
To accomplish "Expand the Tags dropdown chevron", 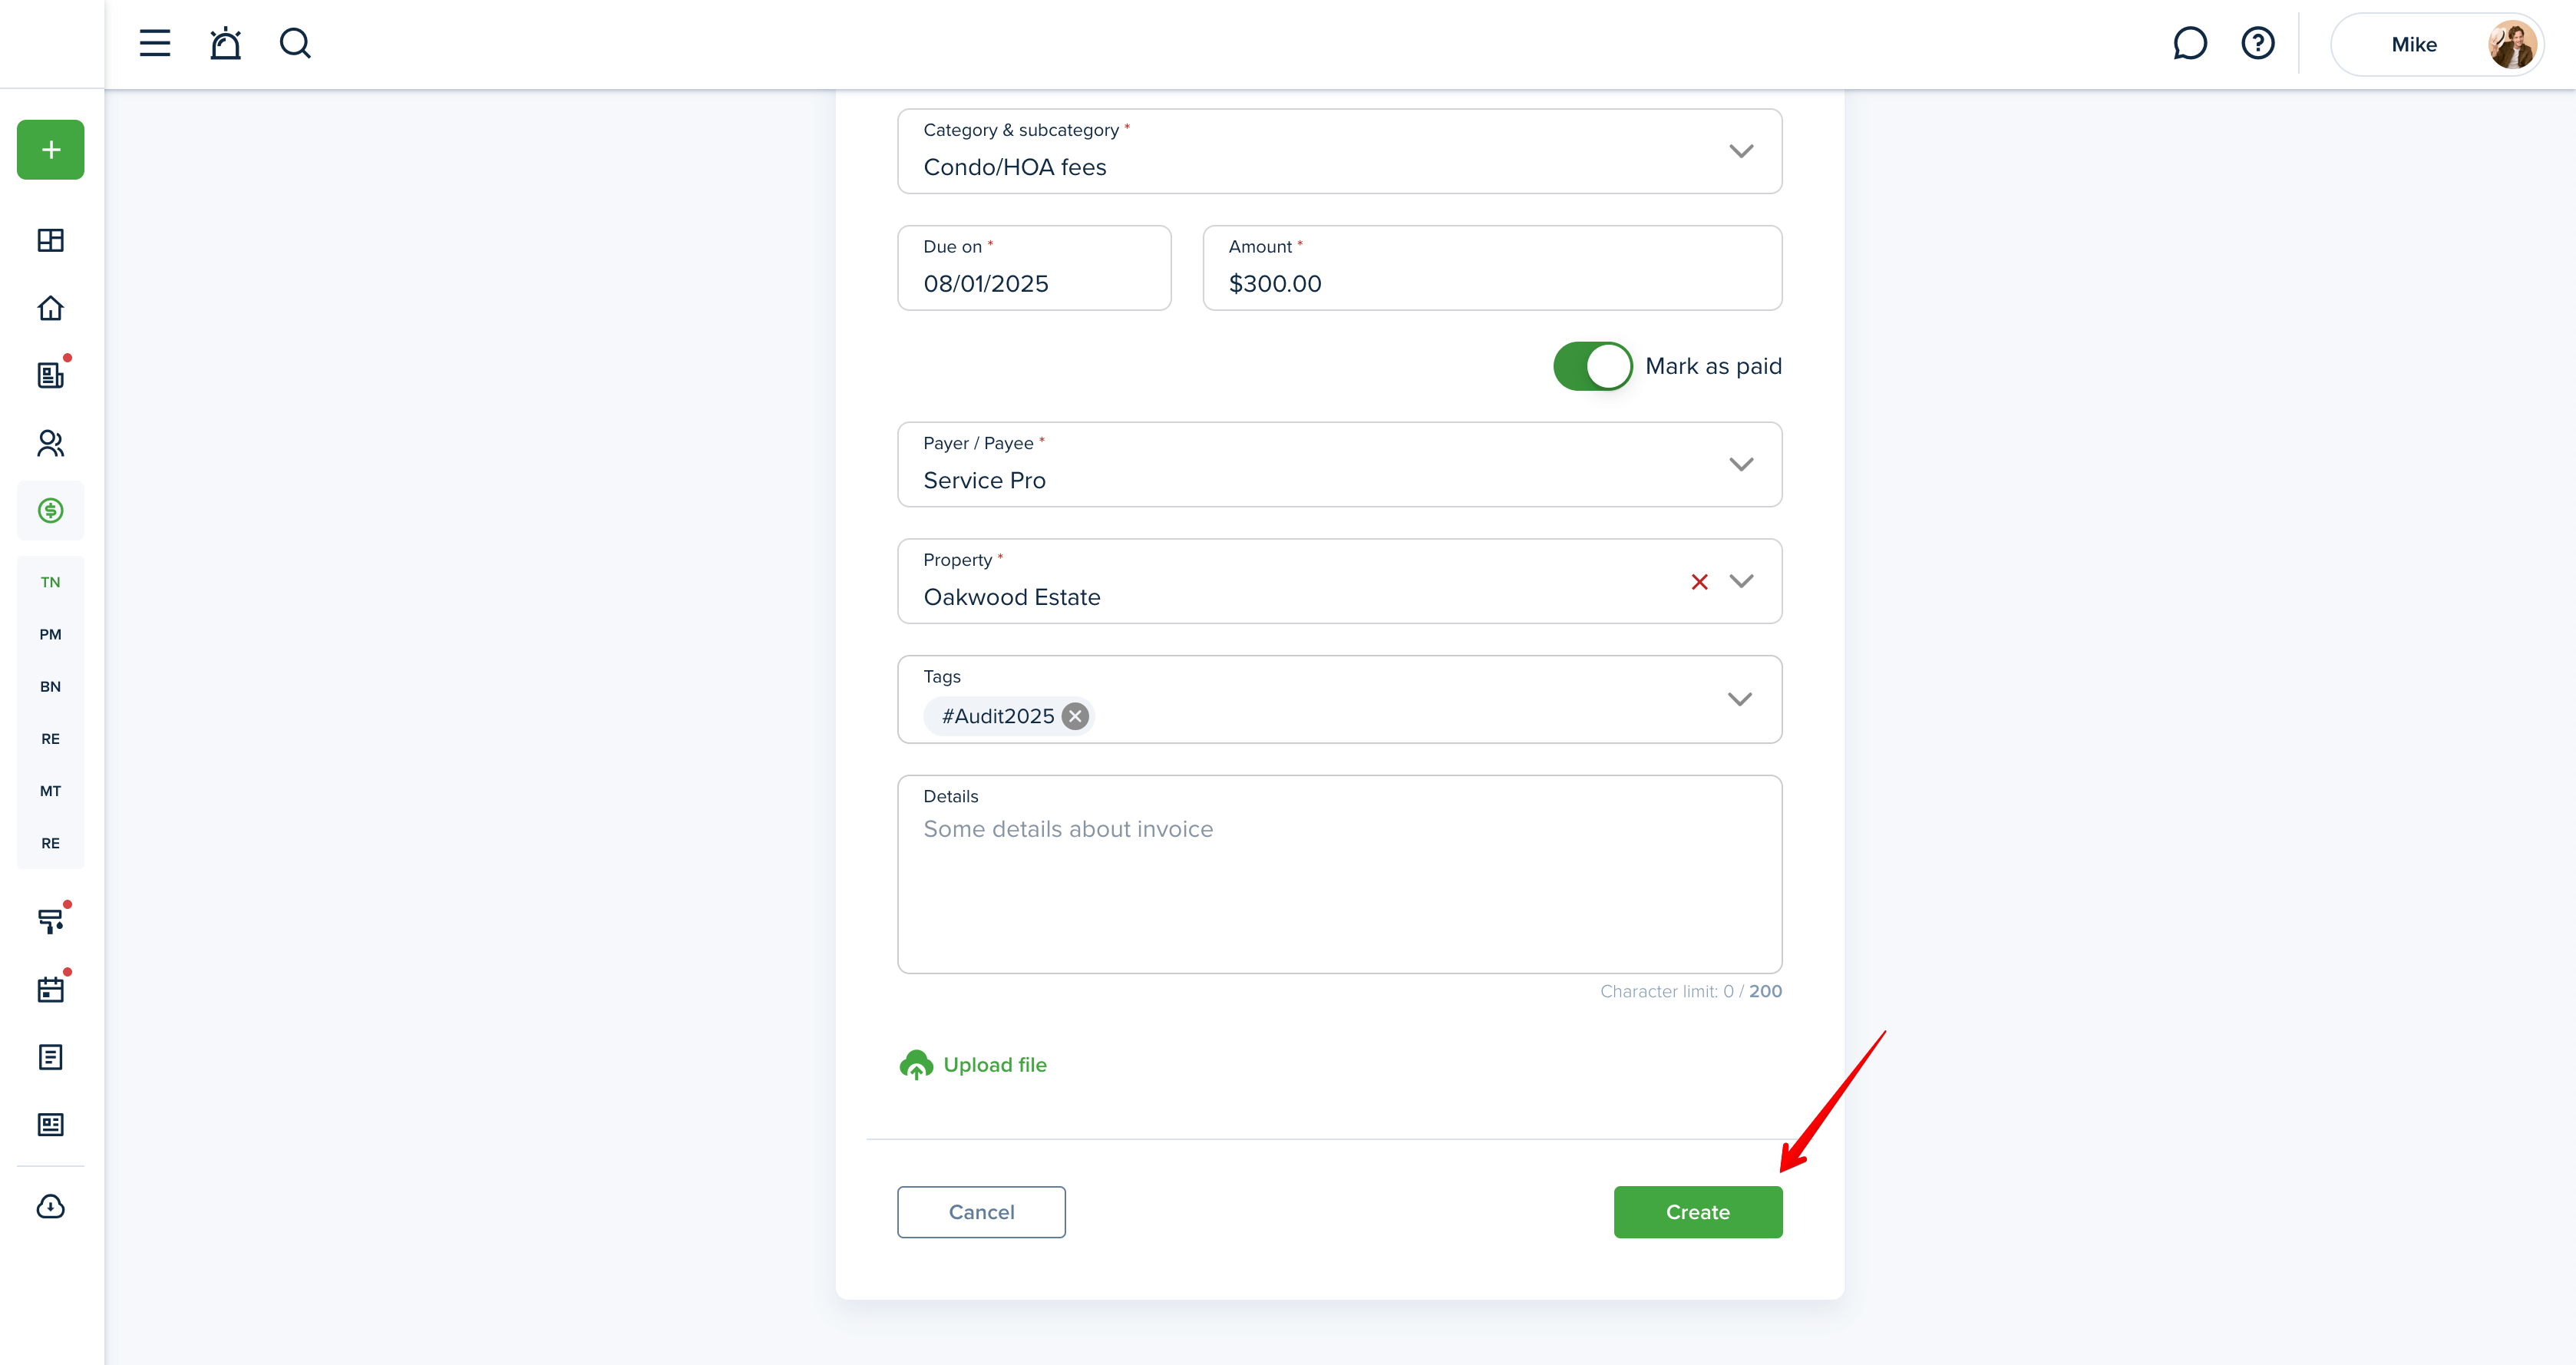I will click(x=1740, y=699).
